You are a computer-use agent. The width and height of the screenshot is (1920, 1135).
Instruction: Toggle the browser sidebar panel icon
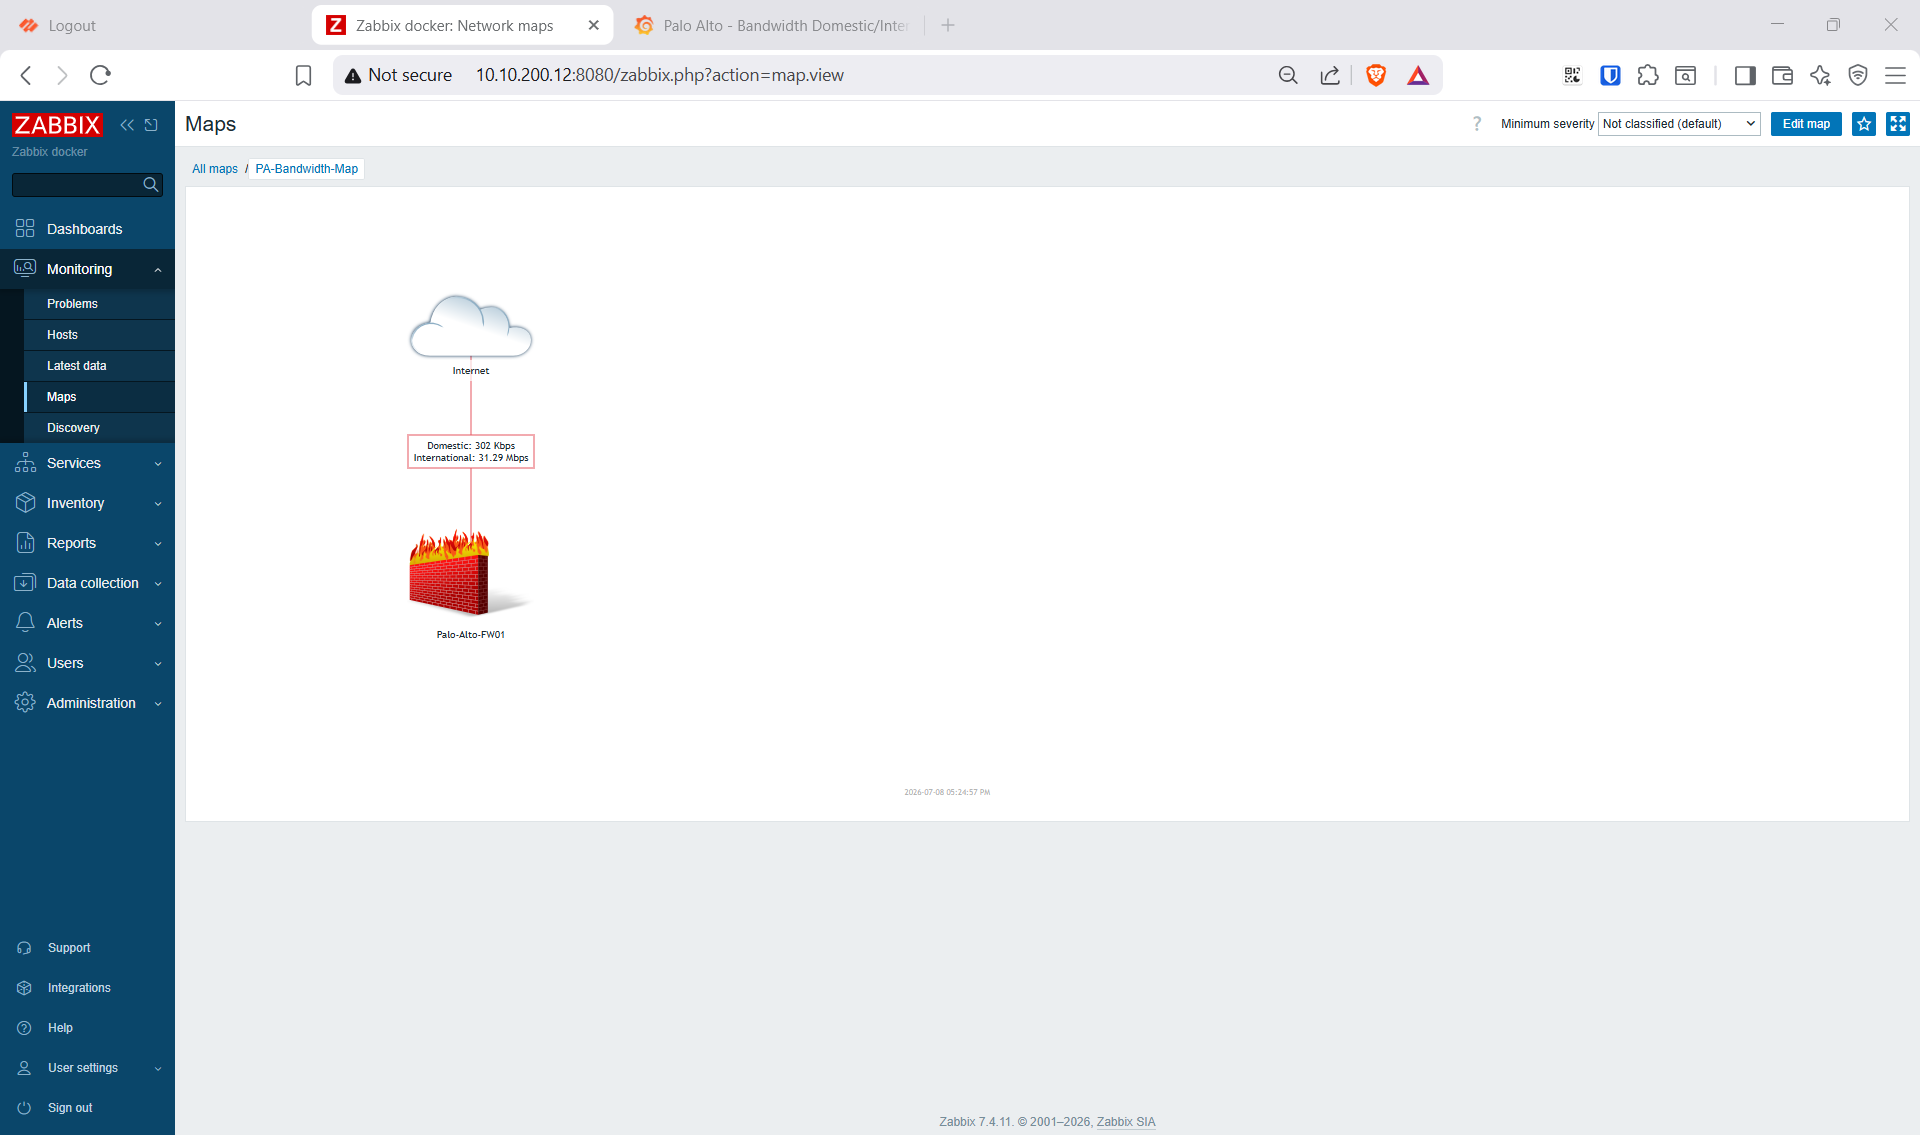click(x=1745, y=75)
